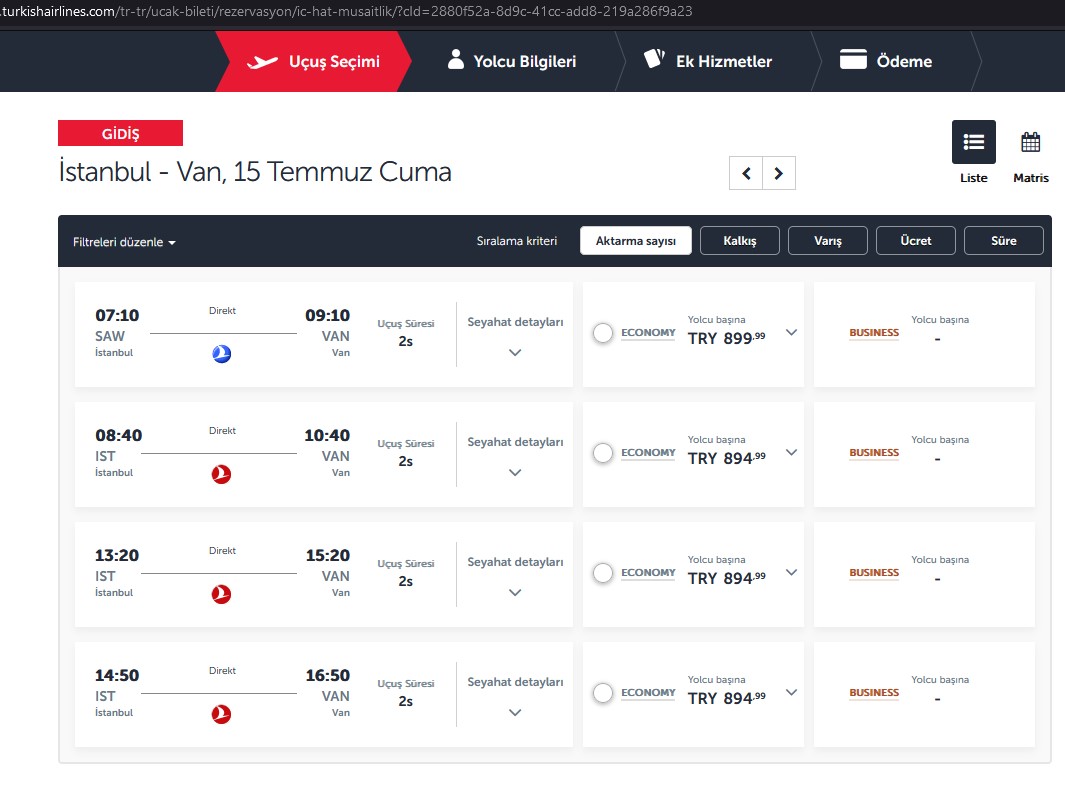
Task: Expand Economy fare chevron for TRY 899 flight
Action: click(791, 332)
